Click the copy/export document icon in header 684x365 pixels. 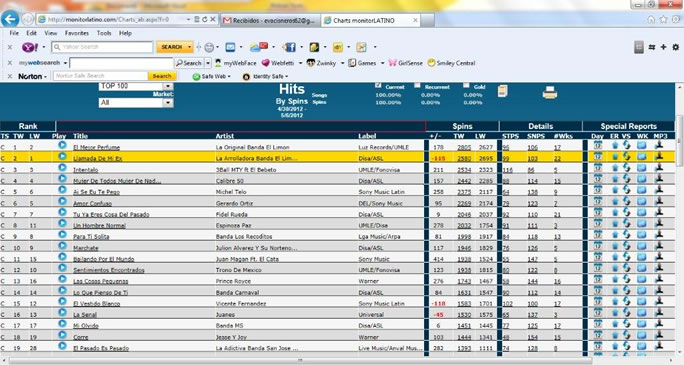click(x=503, y=91)
